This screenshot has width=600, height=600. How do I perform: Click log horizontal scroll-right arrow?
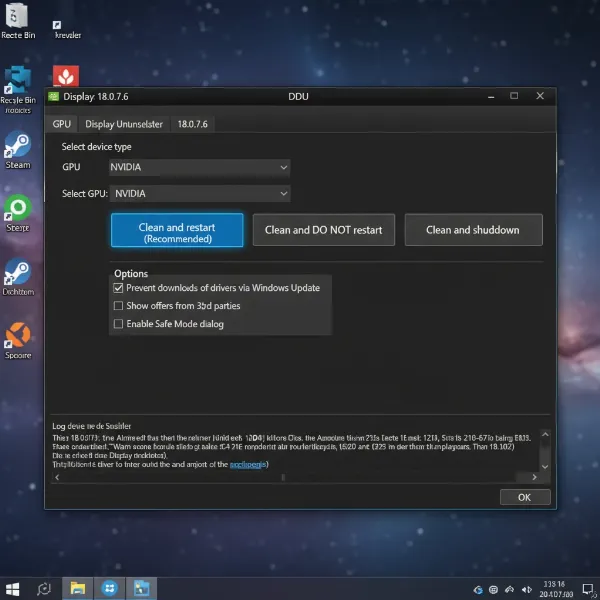534,477
